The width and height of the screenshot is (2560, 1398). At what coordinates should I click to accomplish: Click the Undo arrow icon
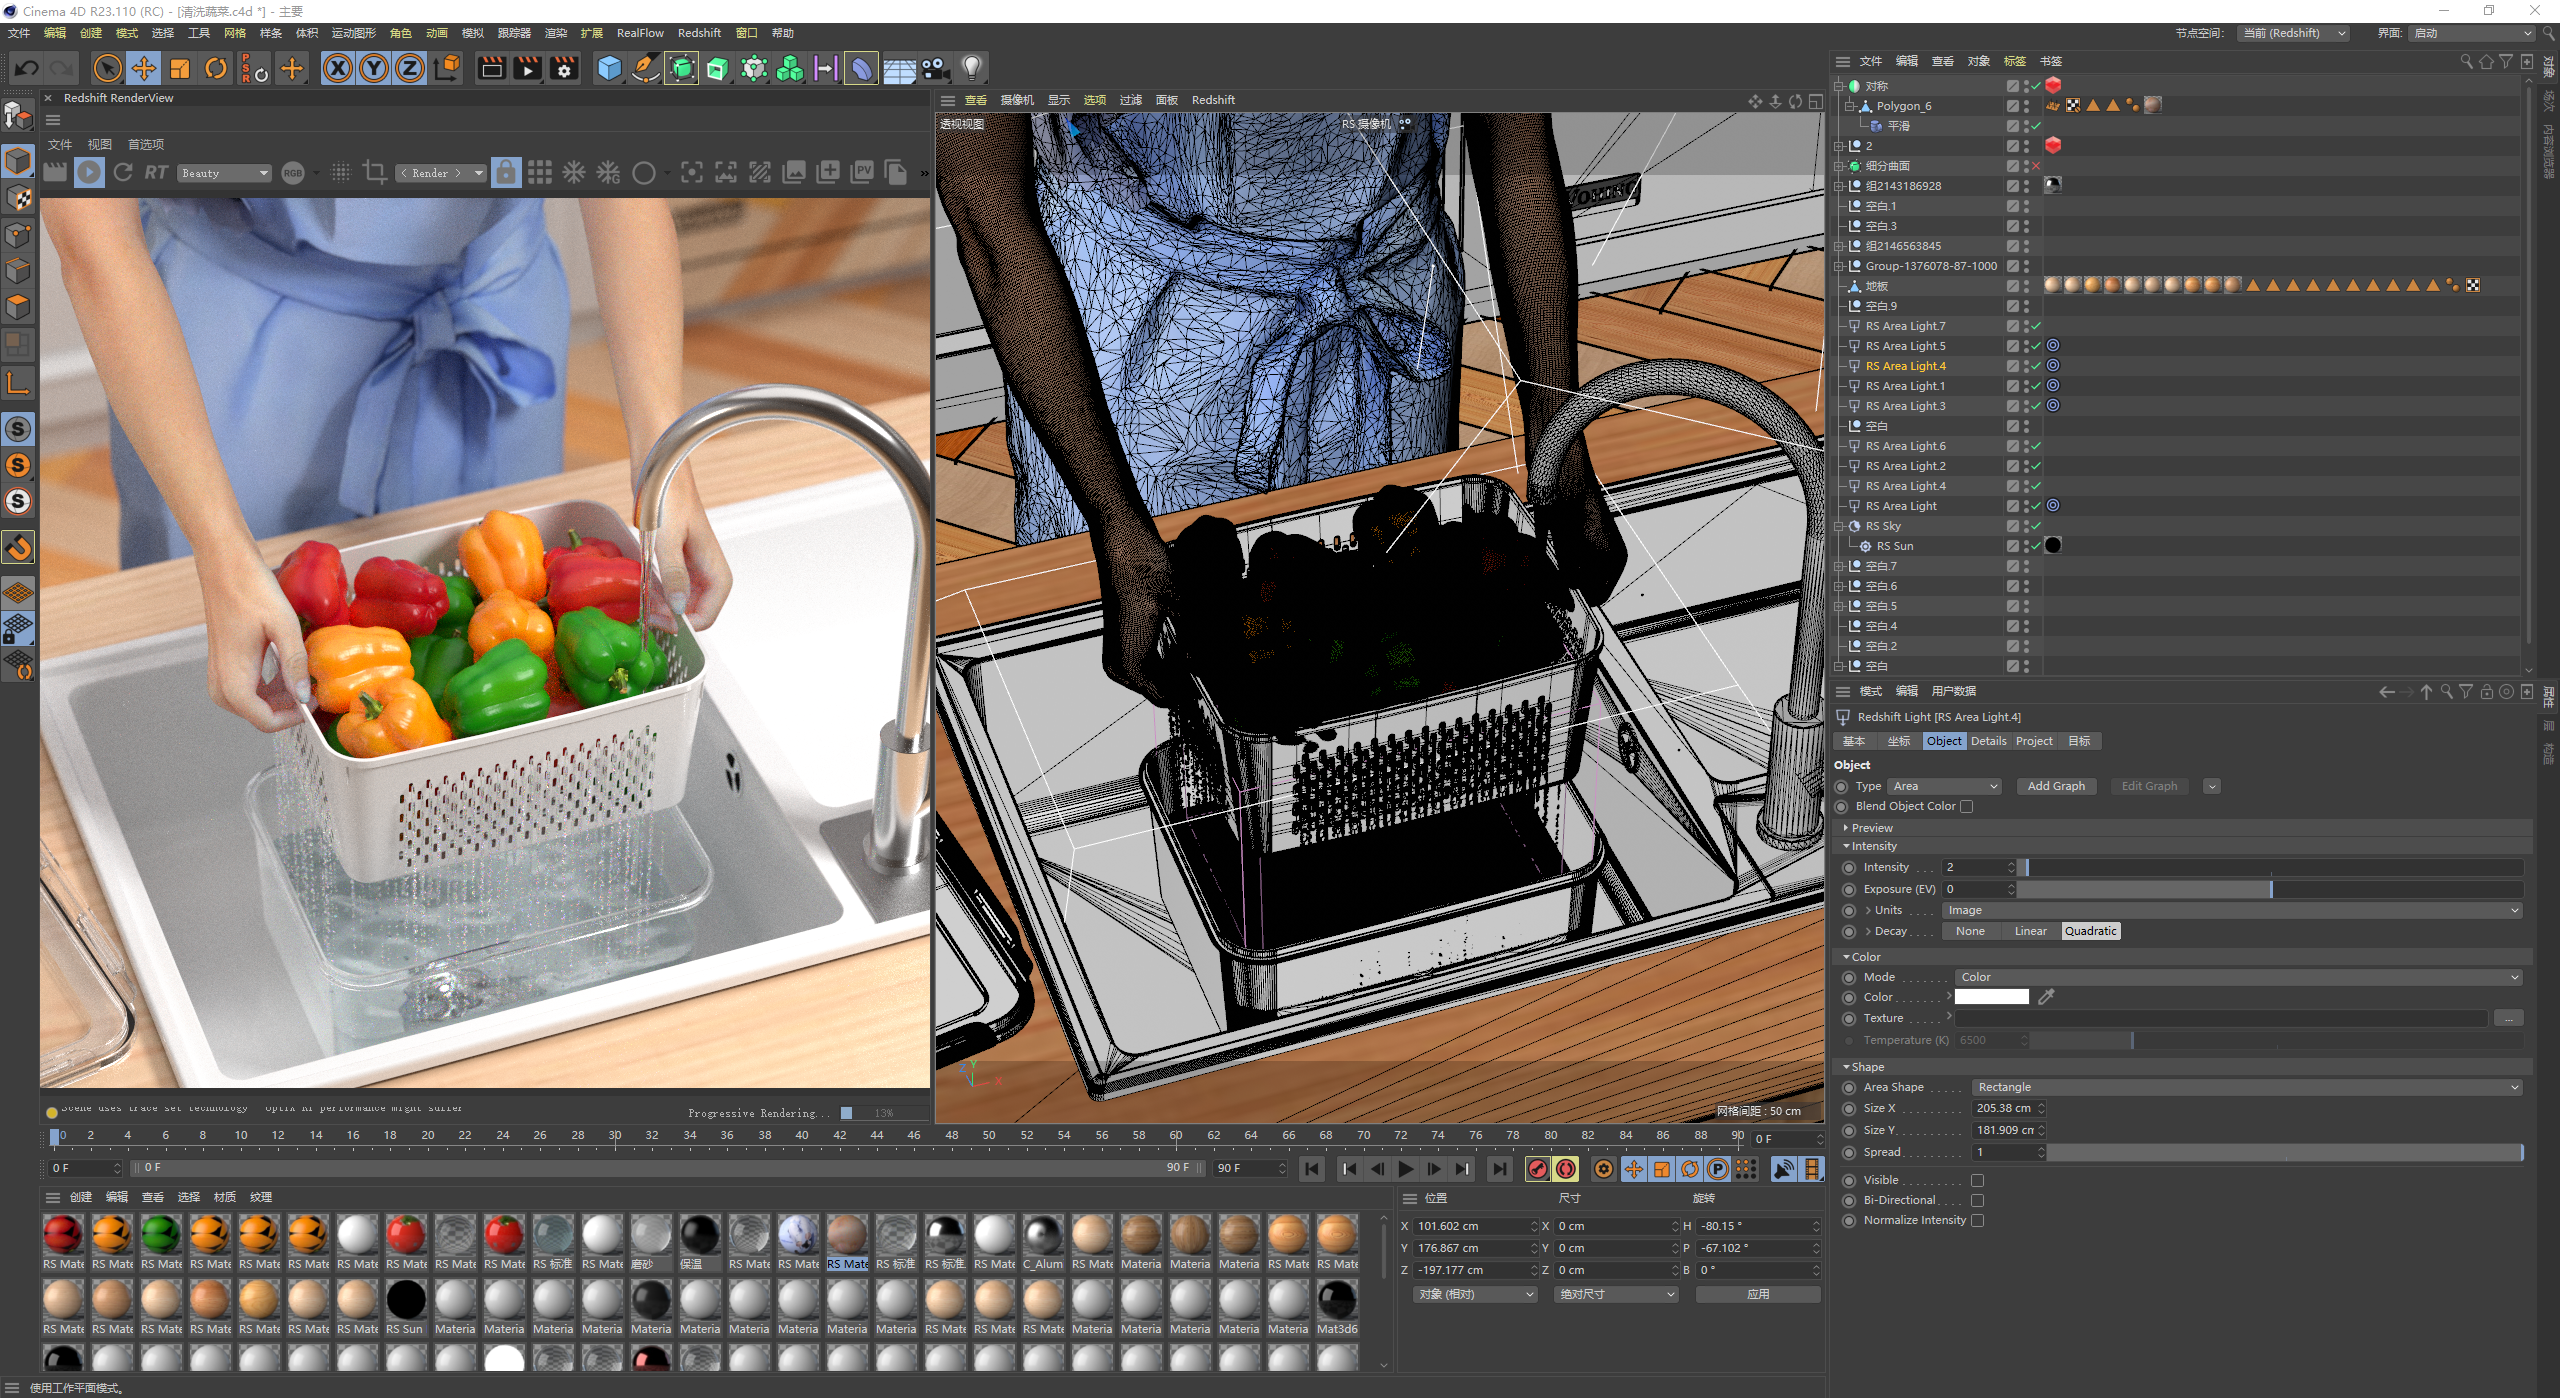point(27,68)
